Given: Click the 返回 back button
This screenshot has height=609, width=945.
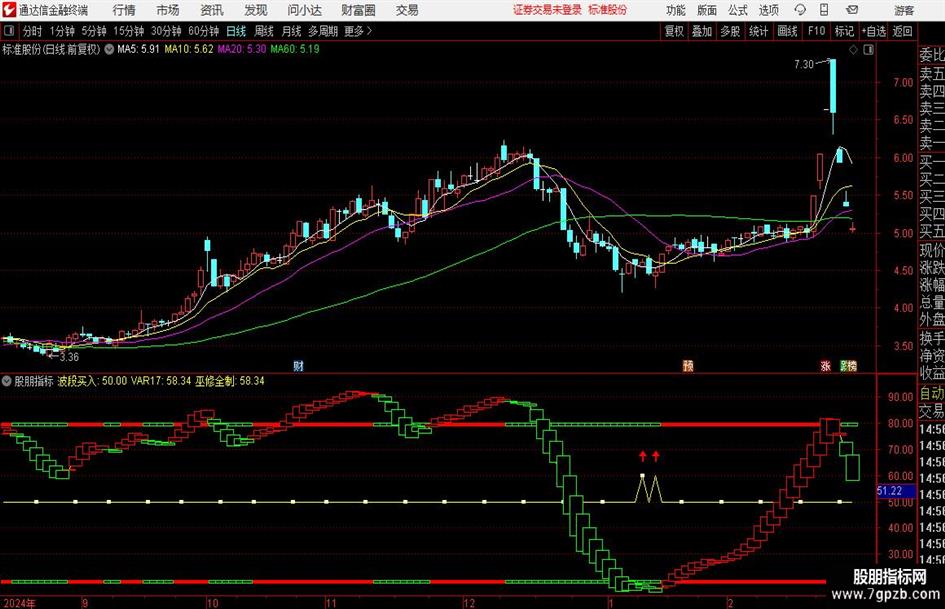Looking at the screenshot, I should click(902, 31).
